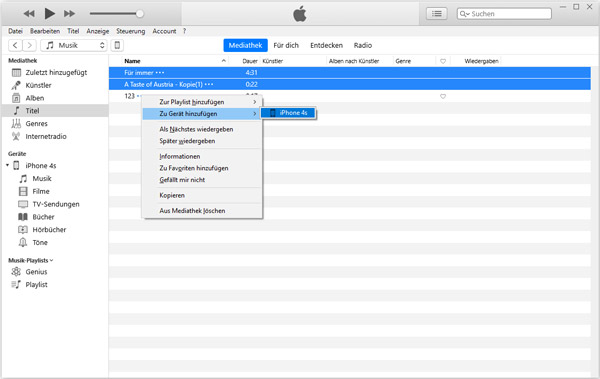Expand Zur Playlist hinzufügen submenu
600x379 pixels.
[202, 102]
